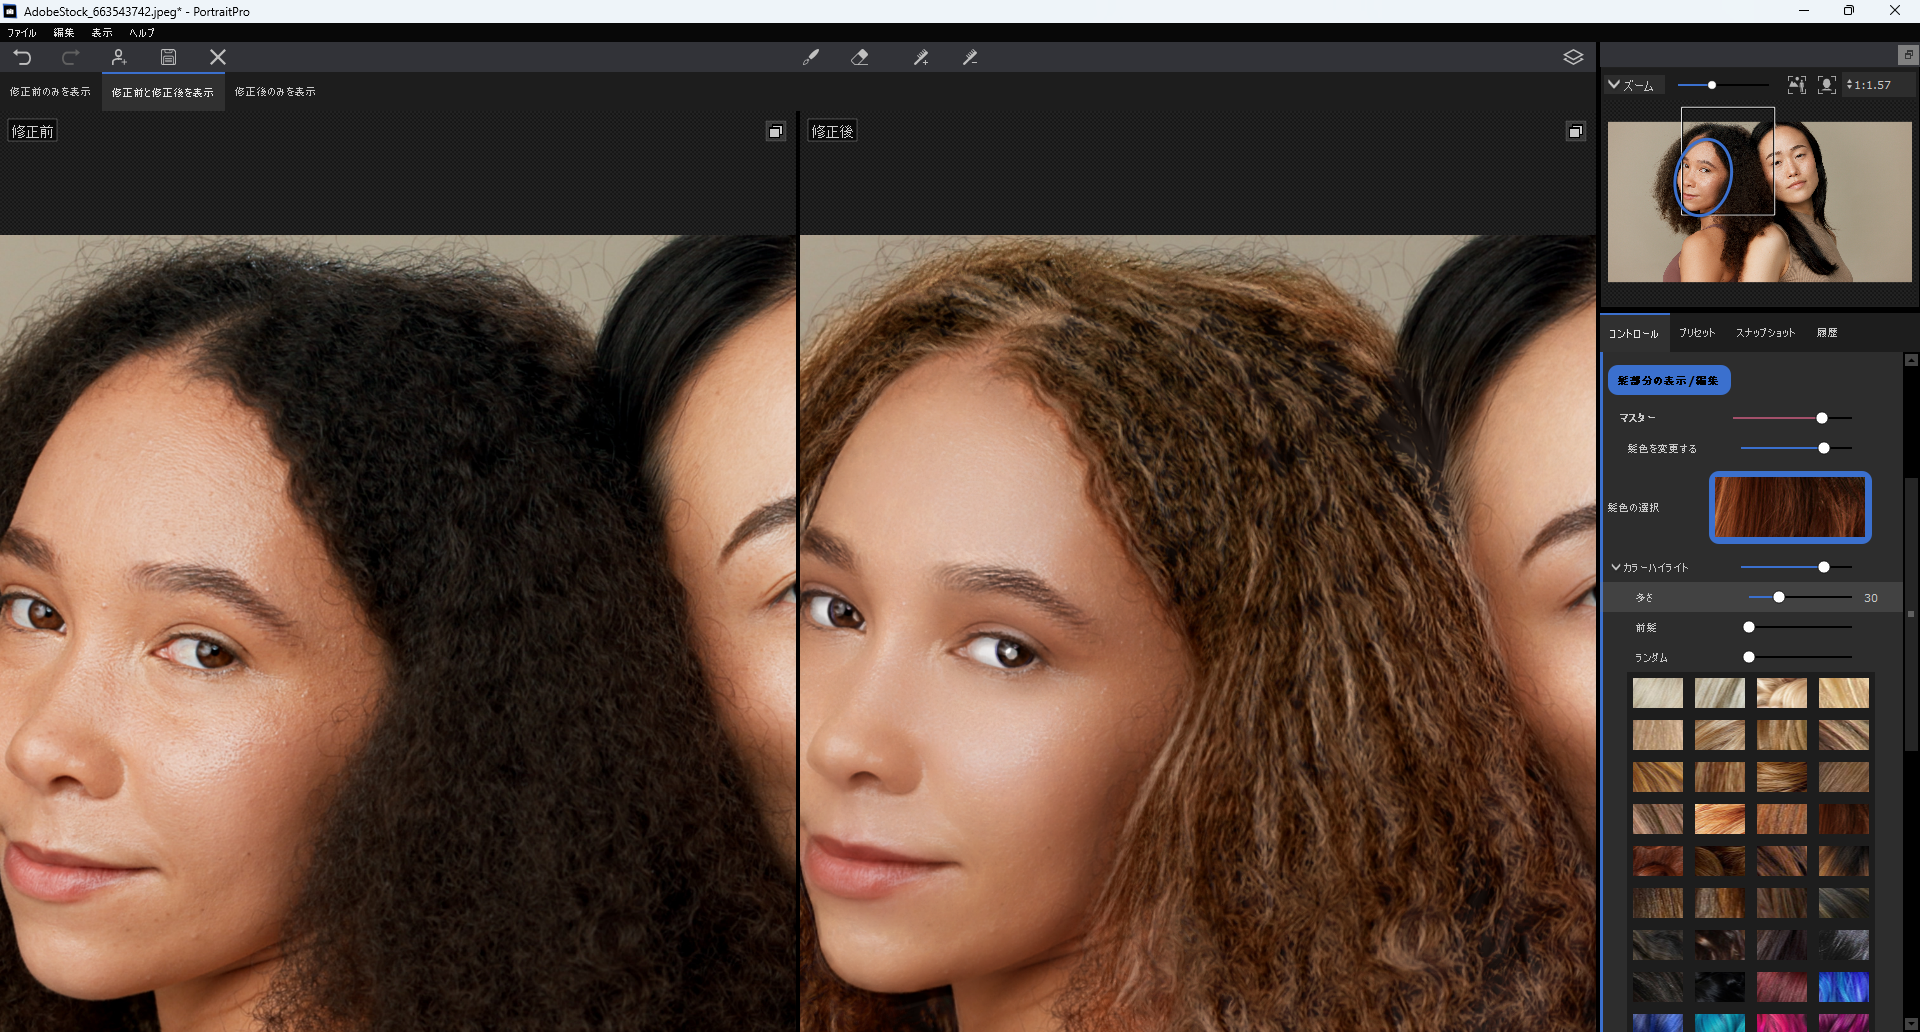
Task: Pop out the 修正後 view panel
Action: tap(1575, 131)
